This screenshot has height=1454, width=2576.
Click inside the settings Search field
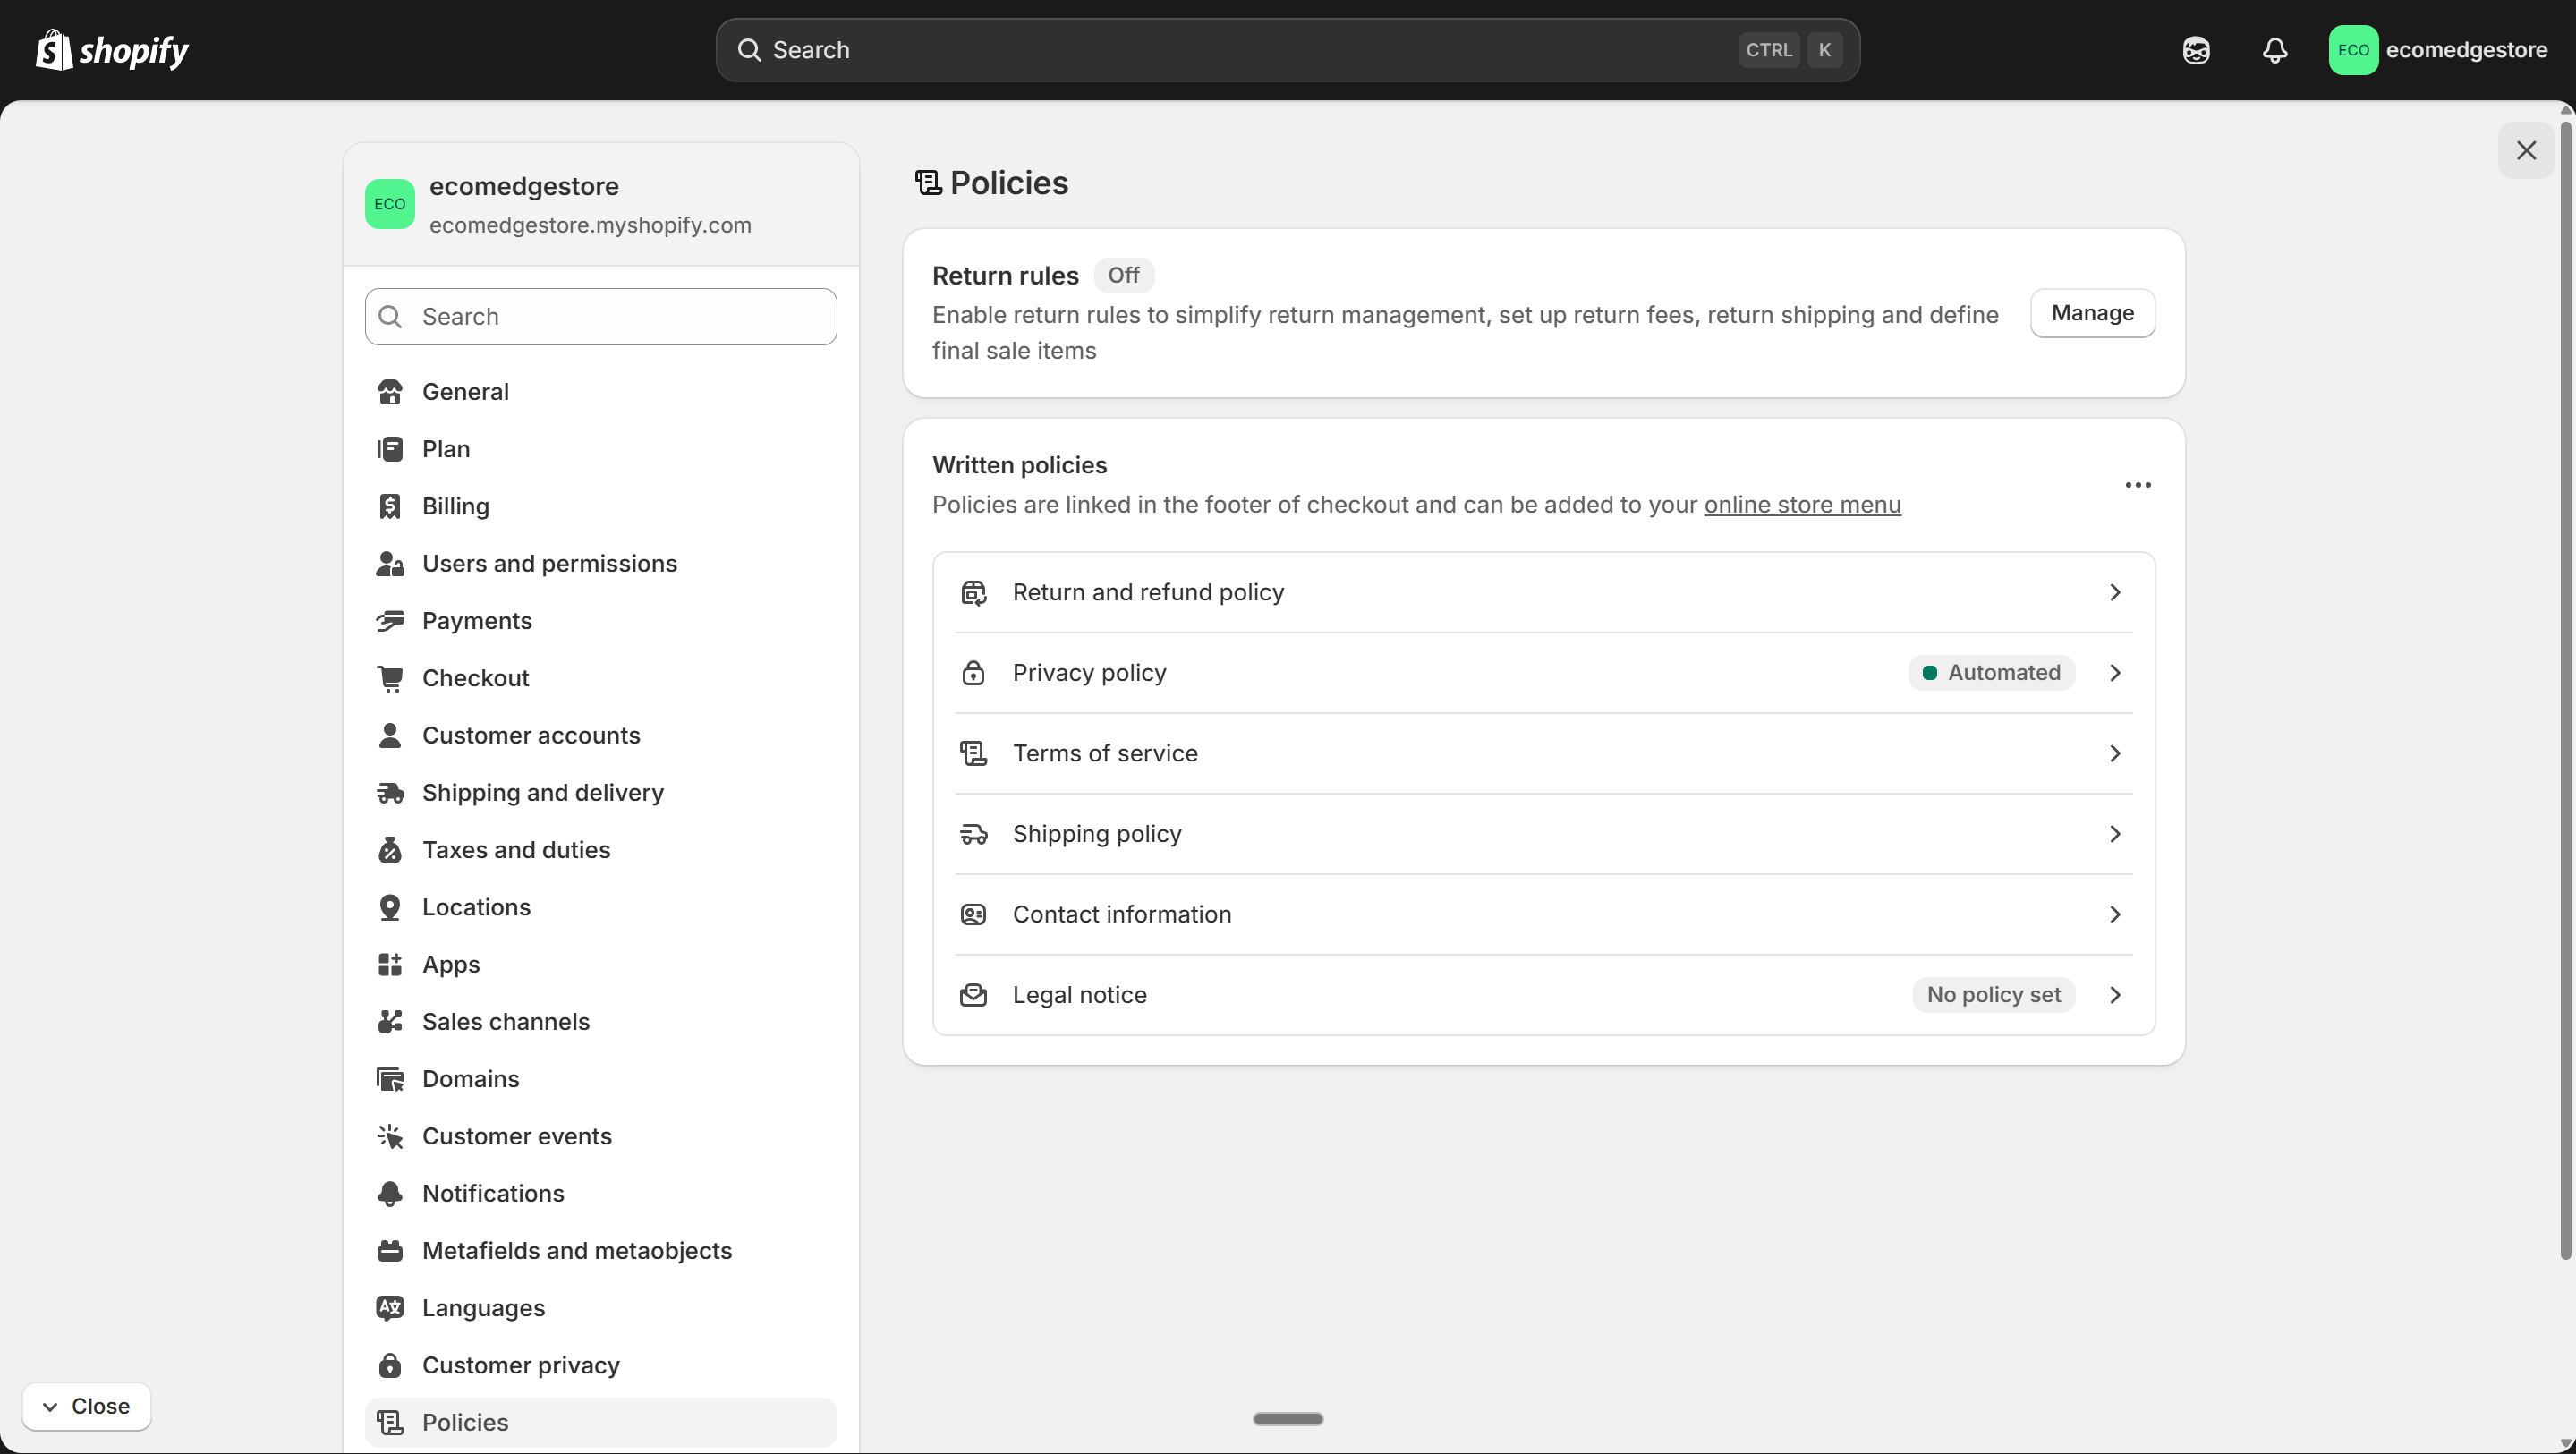pyautogui.click(x=600, y=316)
